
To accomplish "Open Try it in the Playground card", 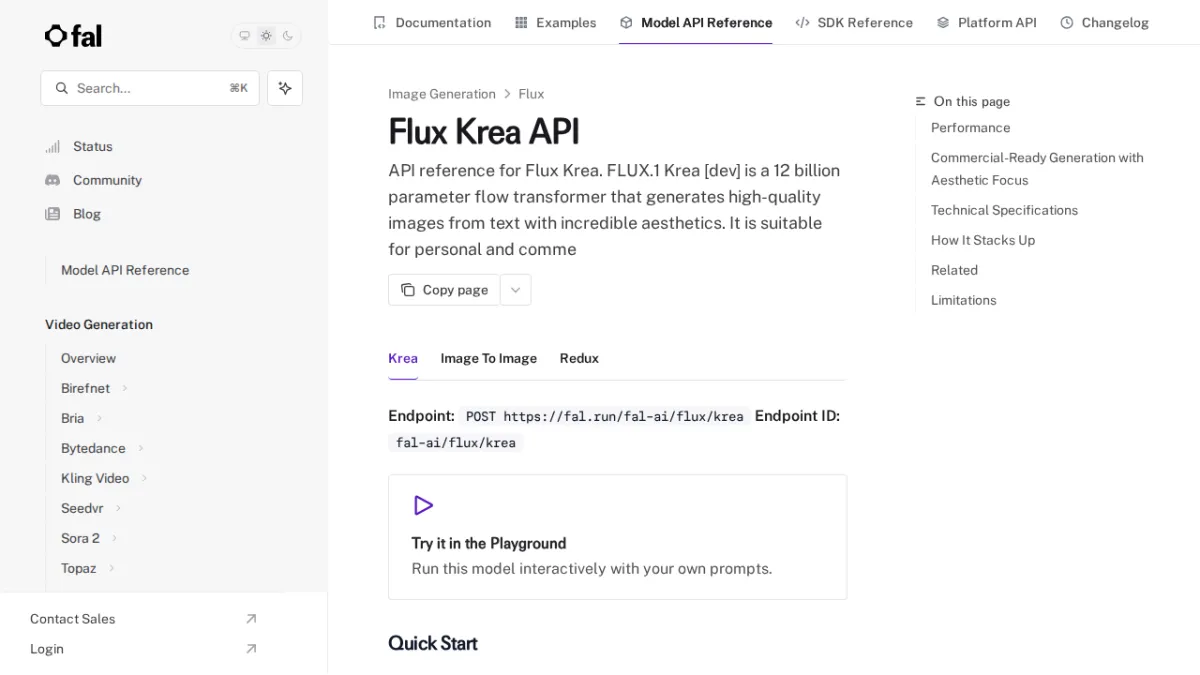I will point(617,537).
